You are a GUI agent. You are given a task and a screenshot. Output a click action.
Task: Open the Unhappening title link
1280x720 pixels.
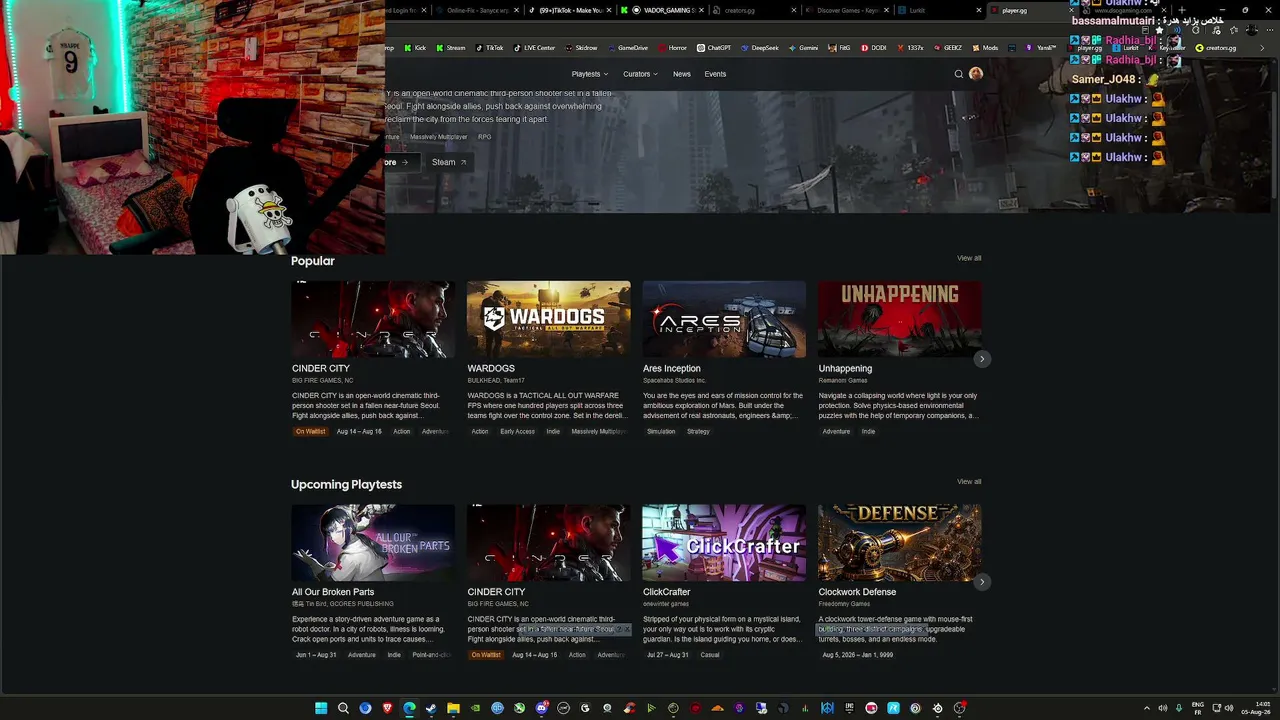pos(845,369)
